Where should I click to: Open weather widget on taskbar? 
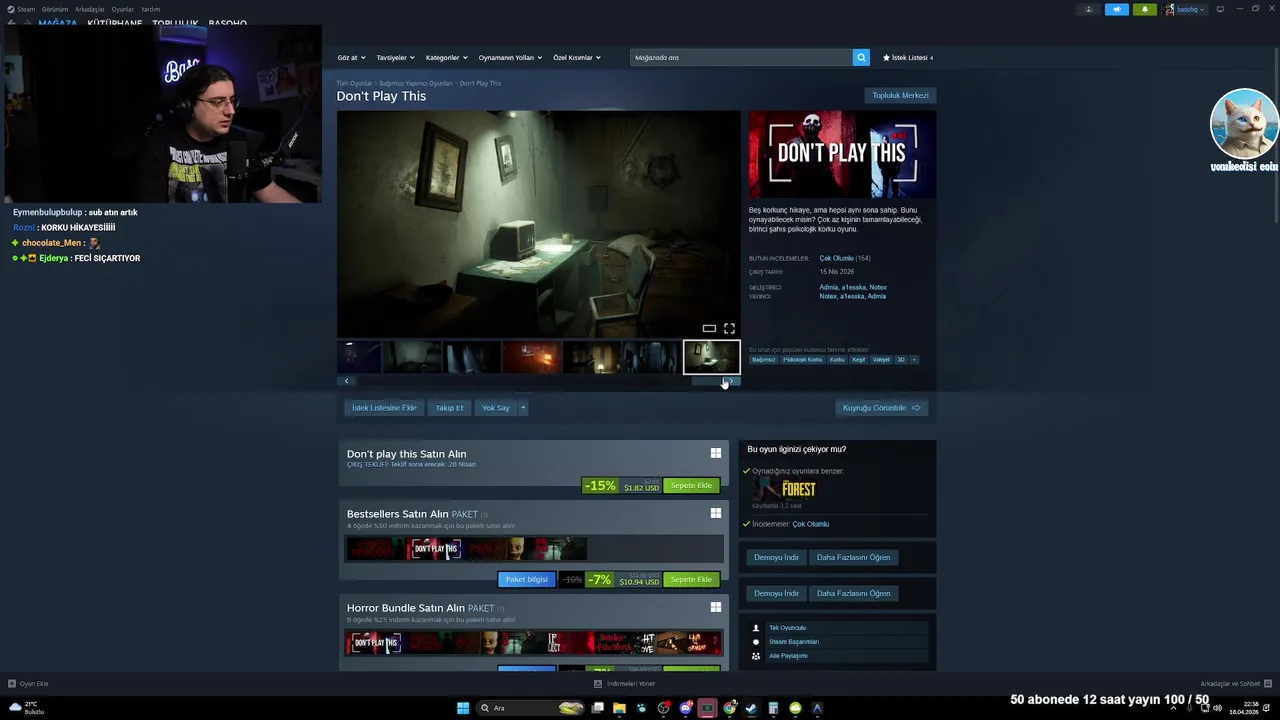point(27,708)
